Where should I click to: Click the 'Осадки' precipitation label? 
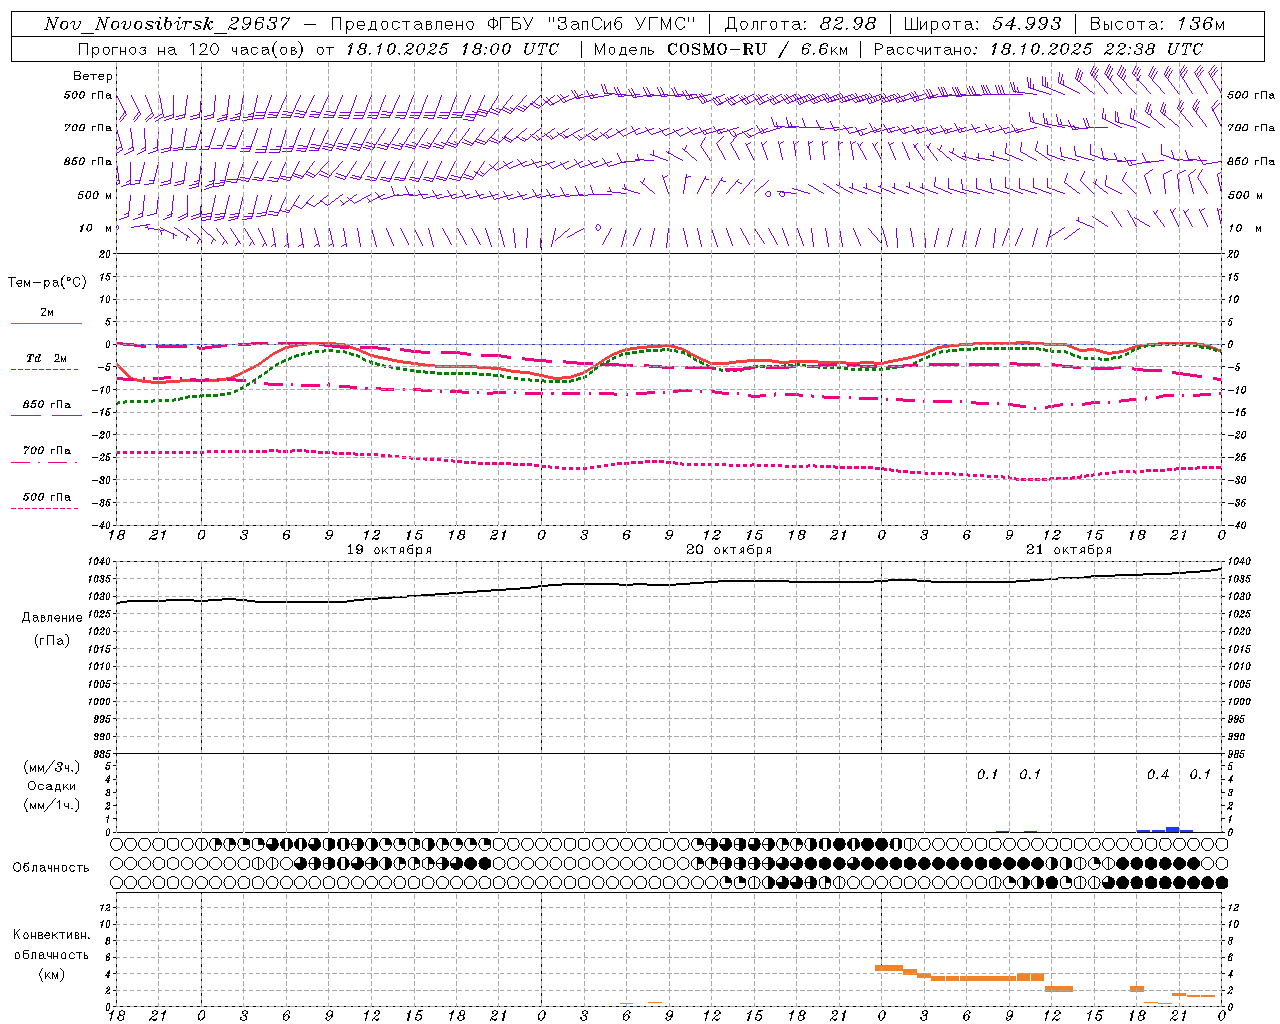[x=52, y=786]
